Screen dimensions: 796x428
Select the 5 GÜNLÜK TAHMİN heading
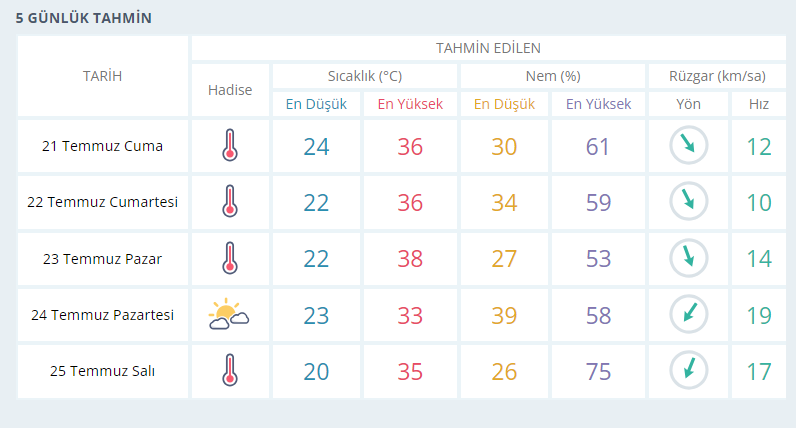[84, 18]
